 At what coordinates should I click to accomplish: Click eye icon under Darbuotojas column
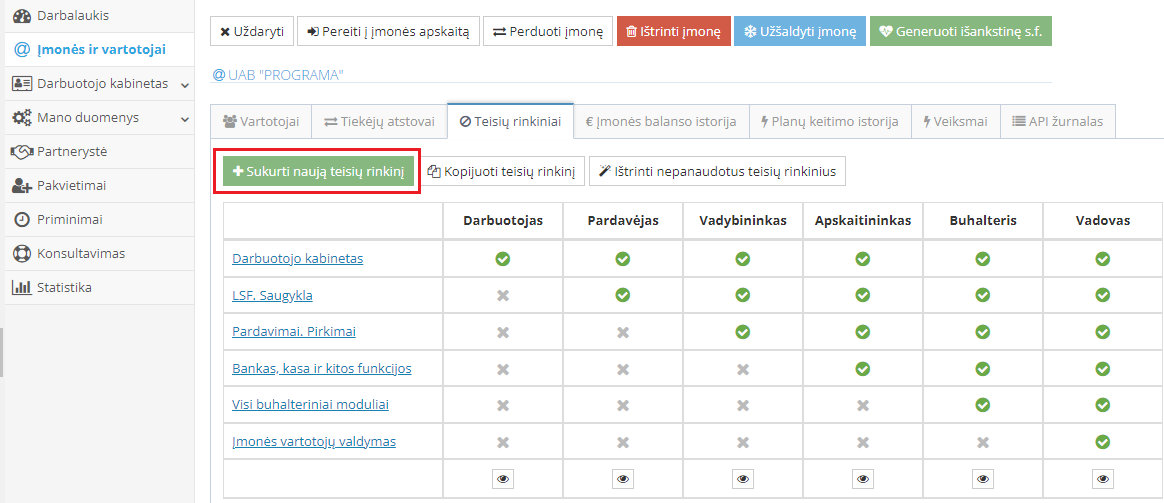tap(503, 479)
